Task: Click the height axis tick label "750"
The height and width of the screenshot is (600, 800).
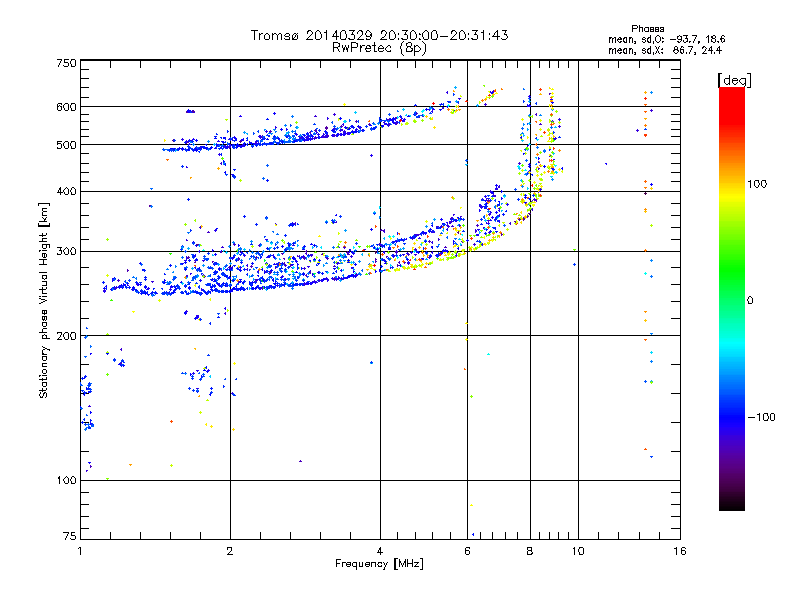Action: [66, 63]
